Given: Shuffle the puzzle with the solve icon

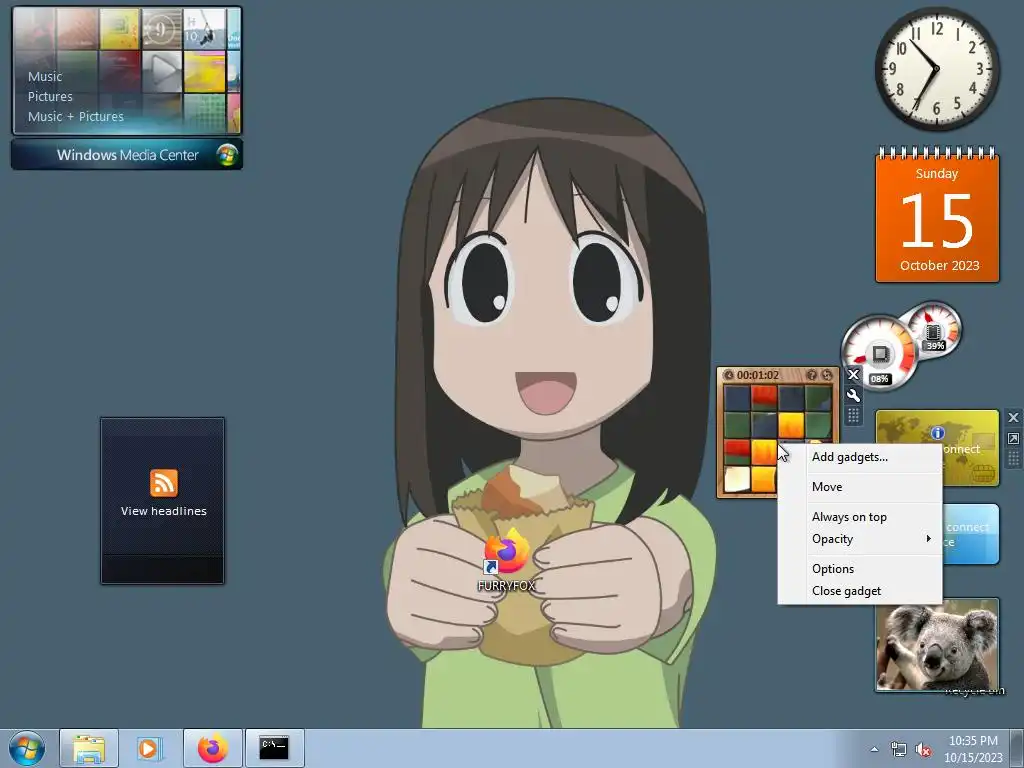Looking at the screenshot, I should pos(827,376).
